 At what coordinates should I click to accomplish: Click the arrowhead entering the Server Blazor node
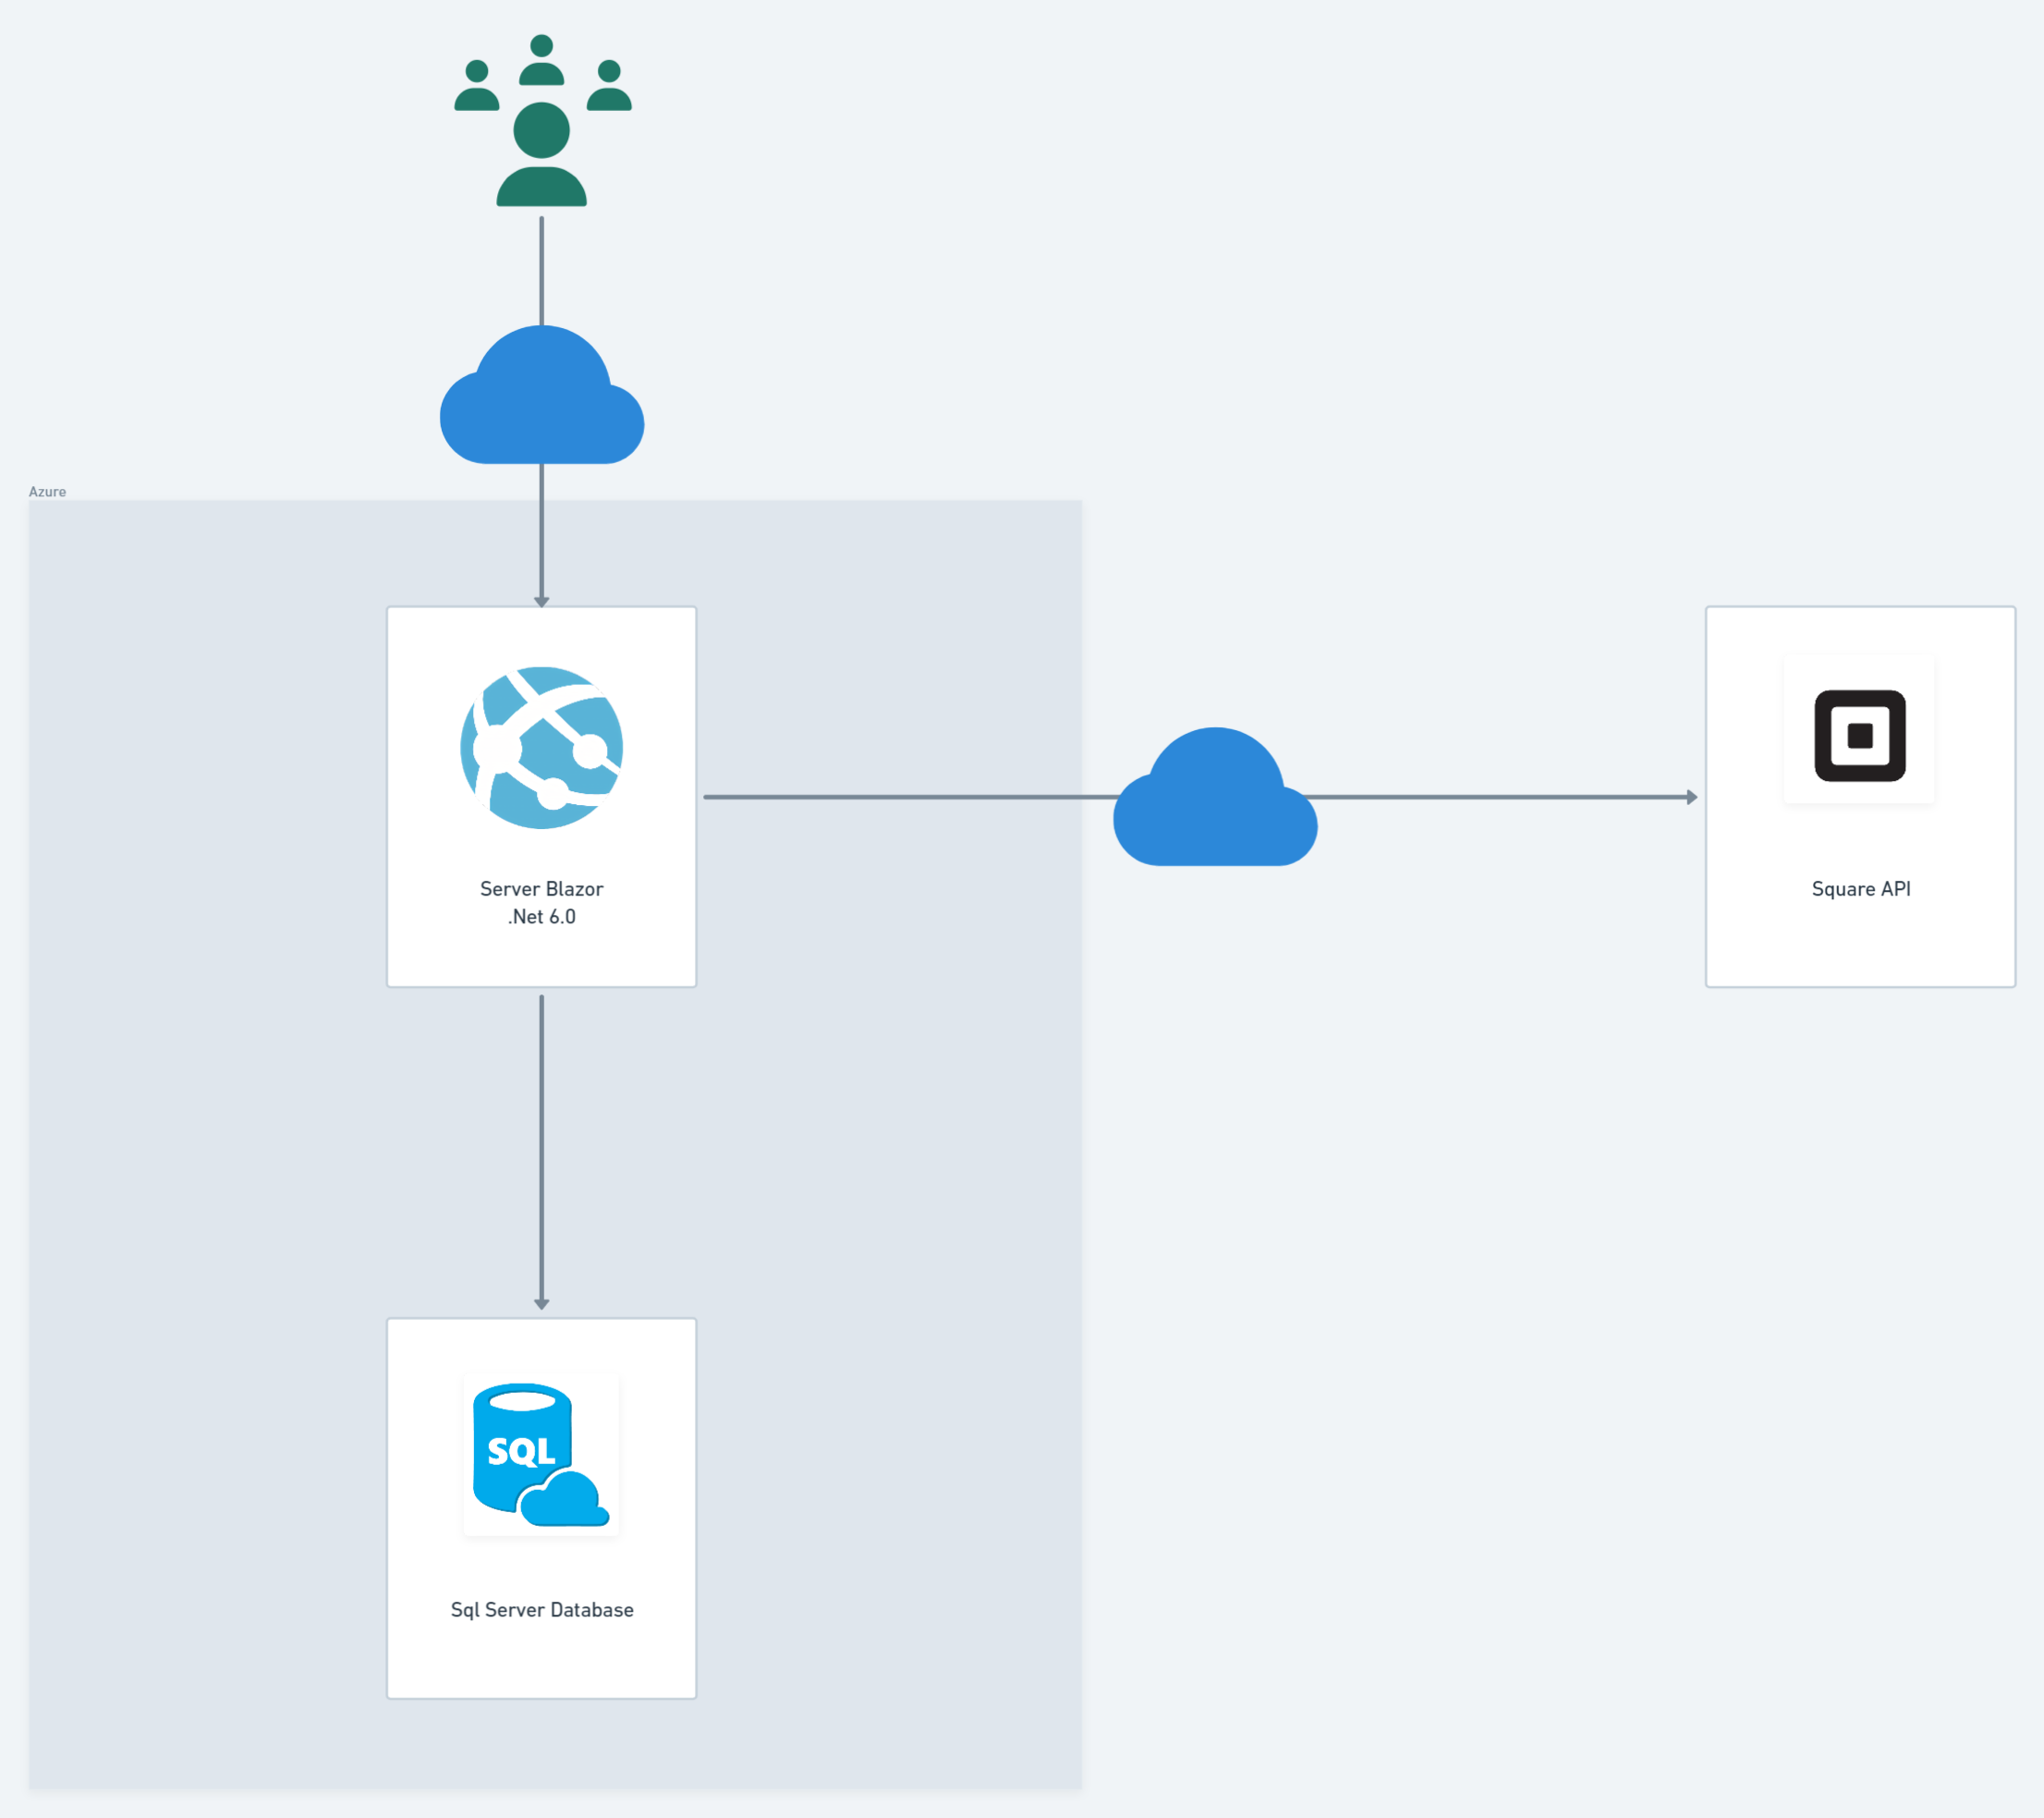pyautogui.click(x=542, y=601)
